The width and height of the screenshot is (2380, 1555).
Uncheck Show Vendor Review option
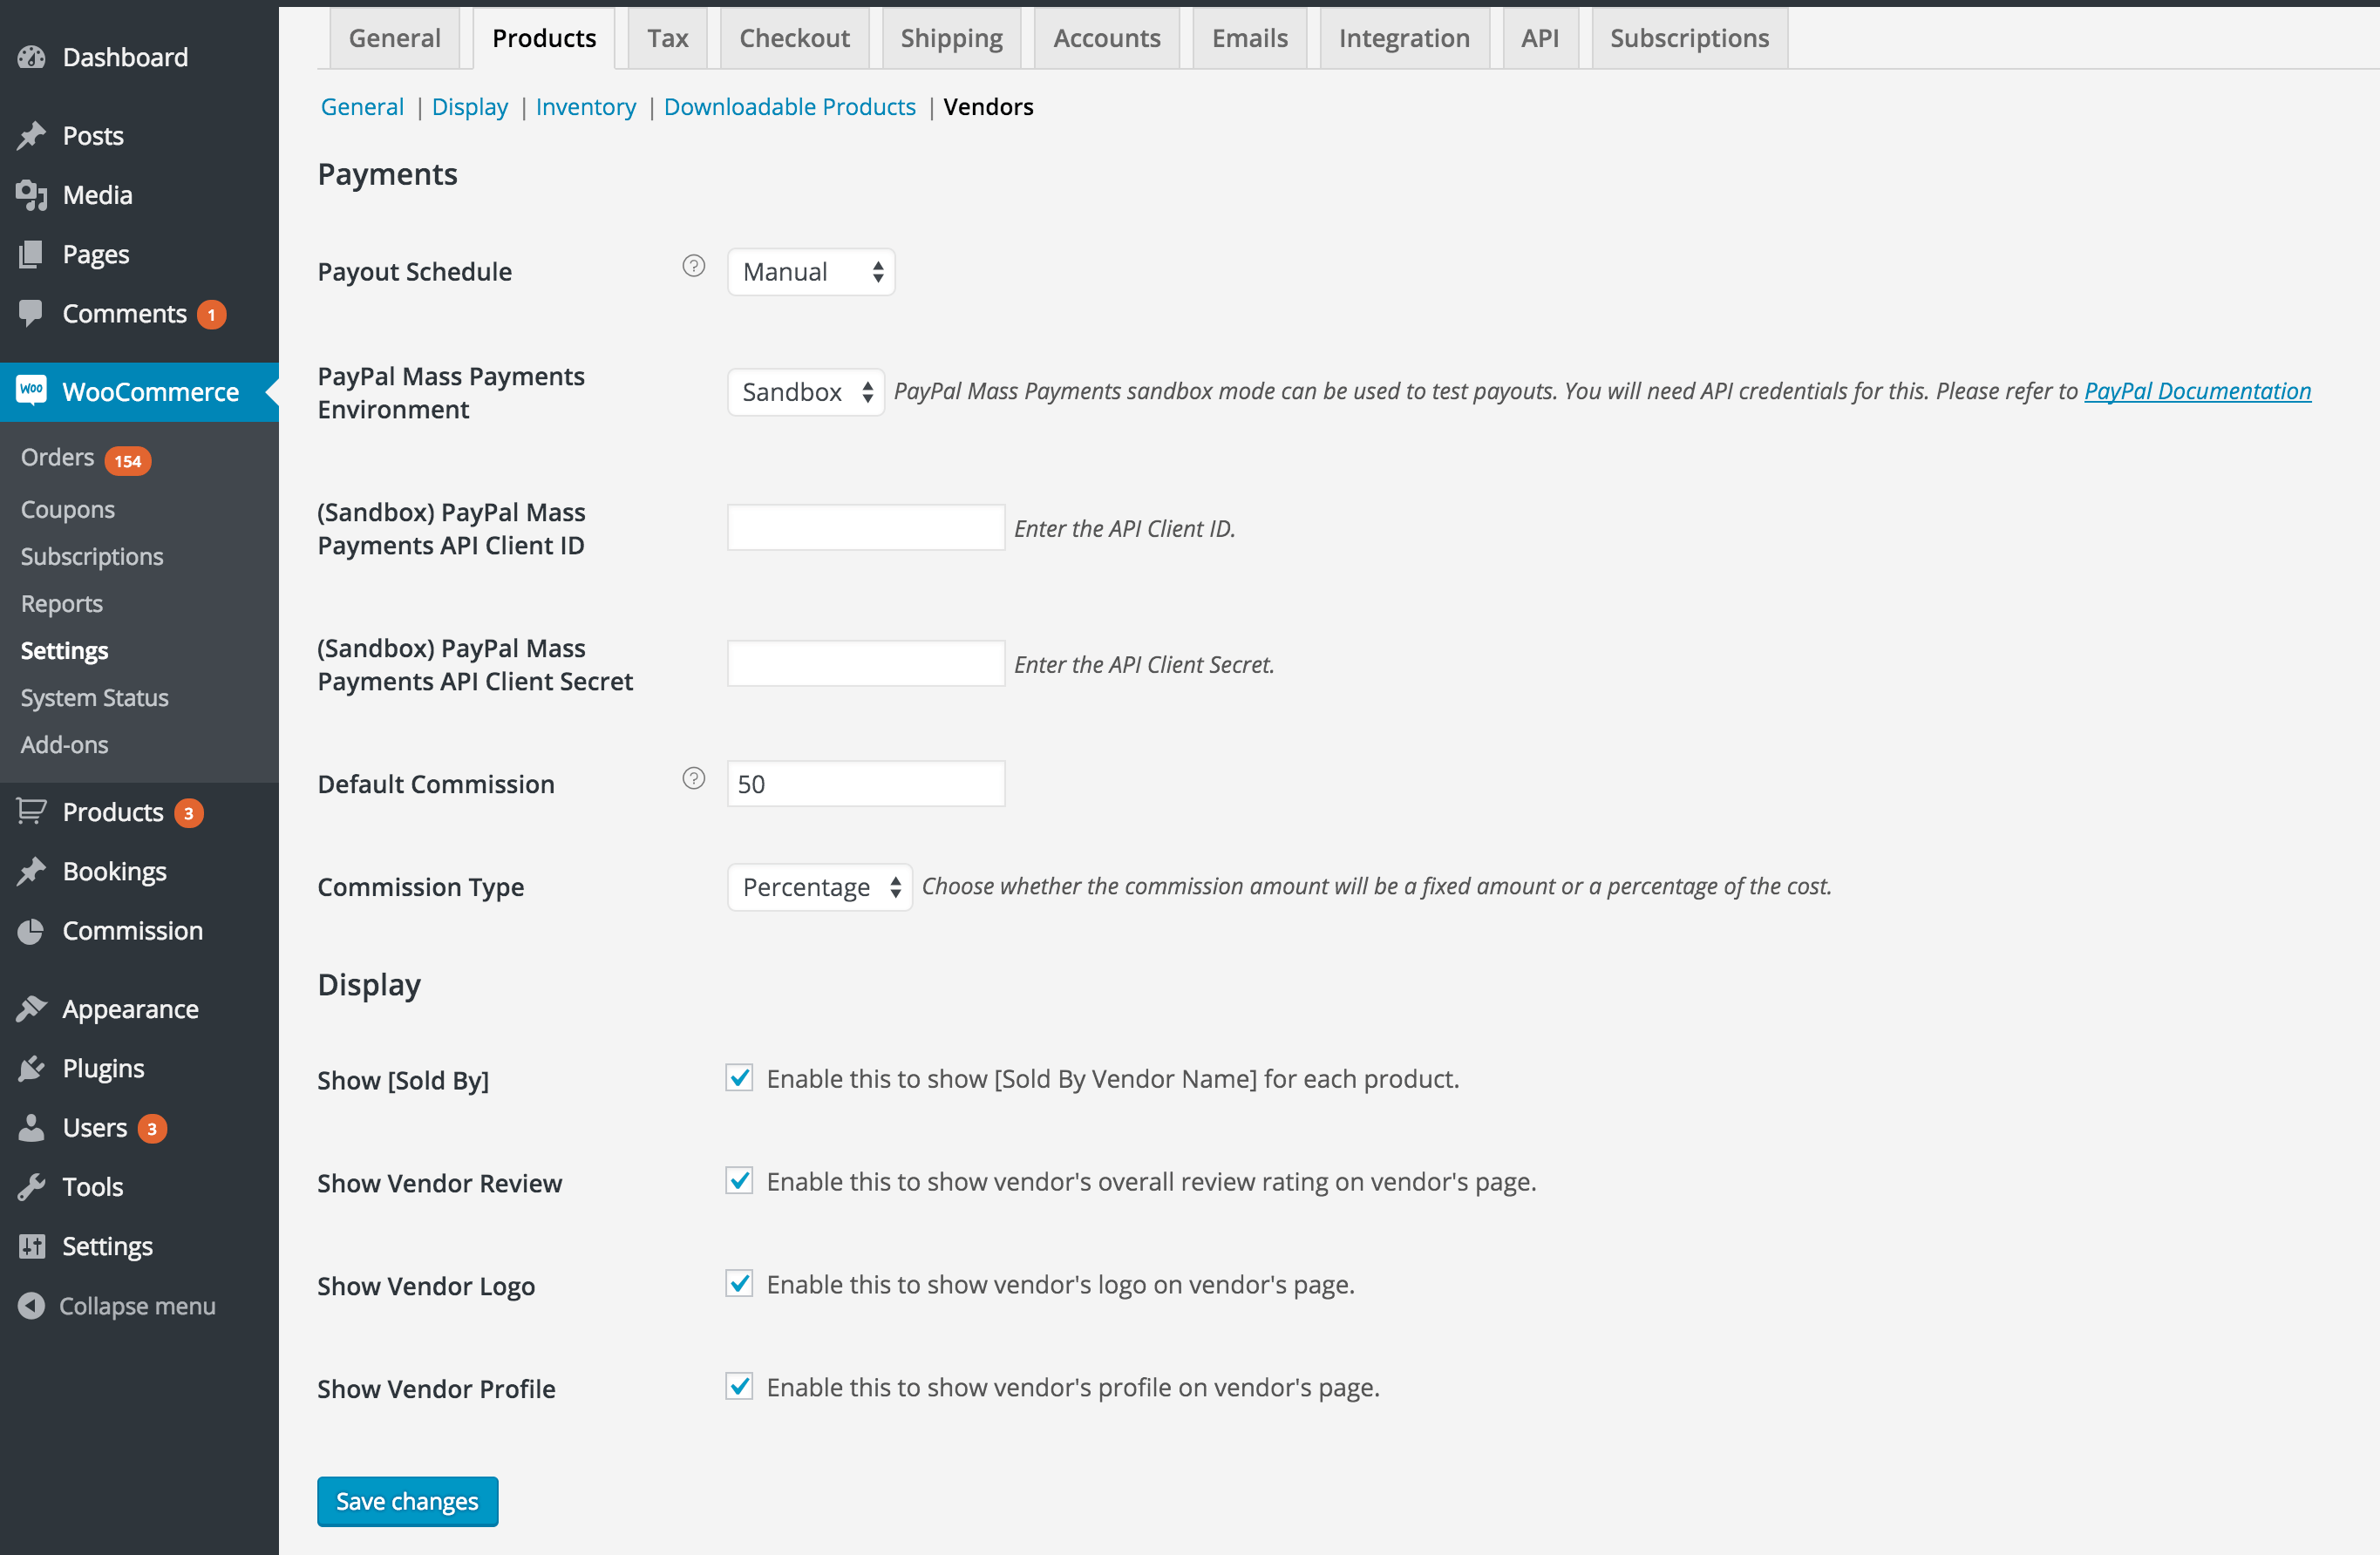[739, 1181]
